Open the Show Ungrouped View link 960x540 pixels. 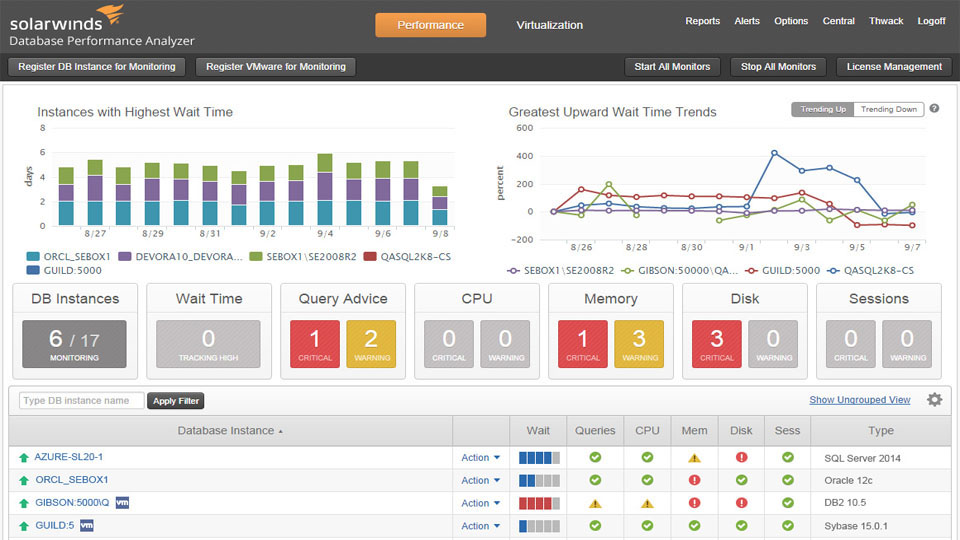859,400
